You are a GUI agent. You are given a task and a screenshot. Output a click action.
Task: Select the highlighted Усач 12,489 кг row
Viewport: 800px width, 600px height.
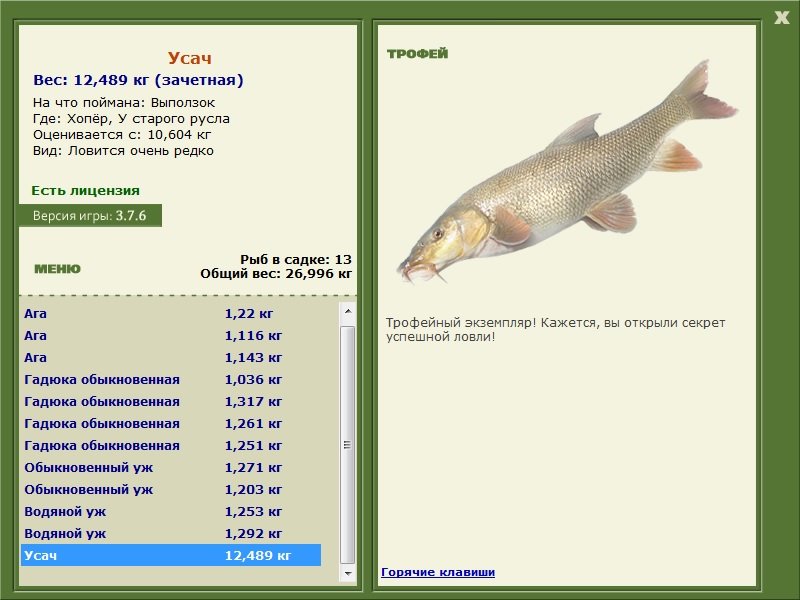(x=171, y=555)
